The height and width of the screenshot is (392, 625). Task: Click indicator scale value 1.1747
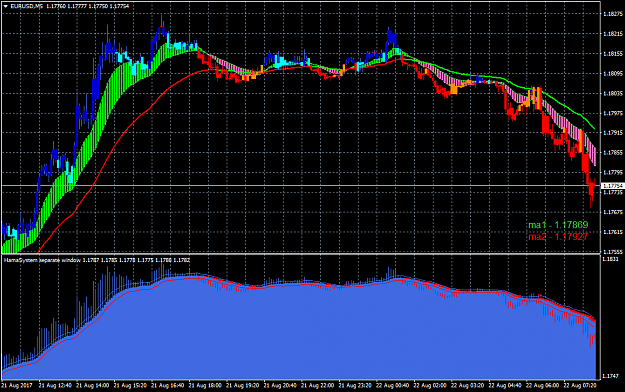(611, 376)
